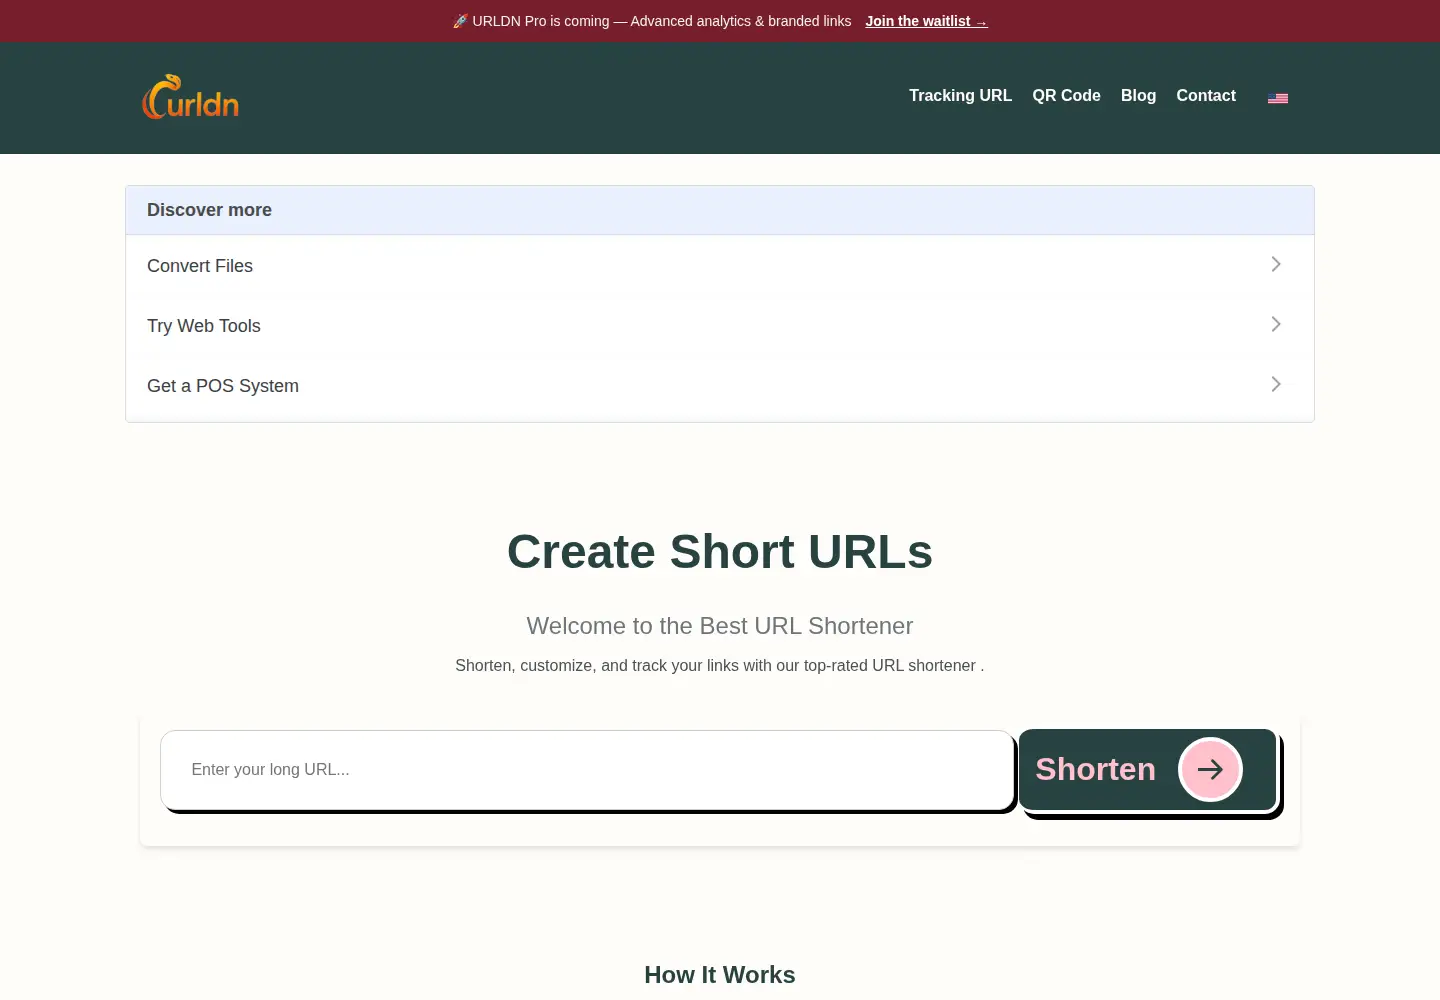
Task: Click the Shorten button label
Action: pos(1095,769)
